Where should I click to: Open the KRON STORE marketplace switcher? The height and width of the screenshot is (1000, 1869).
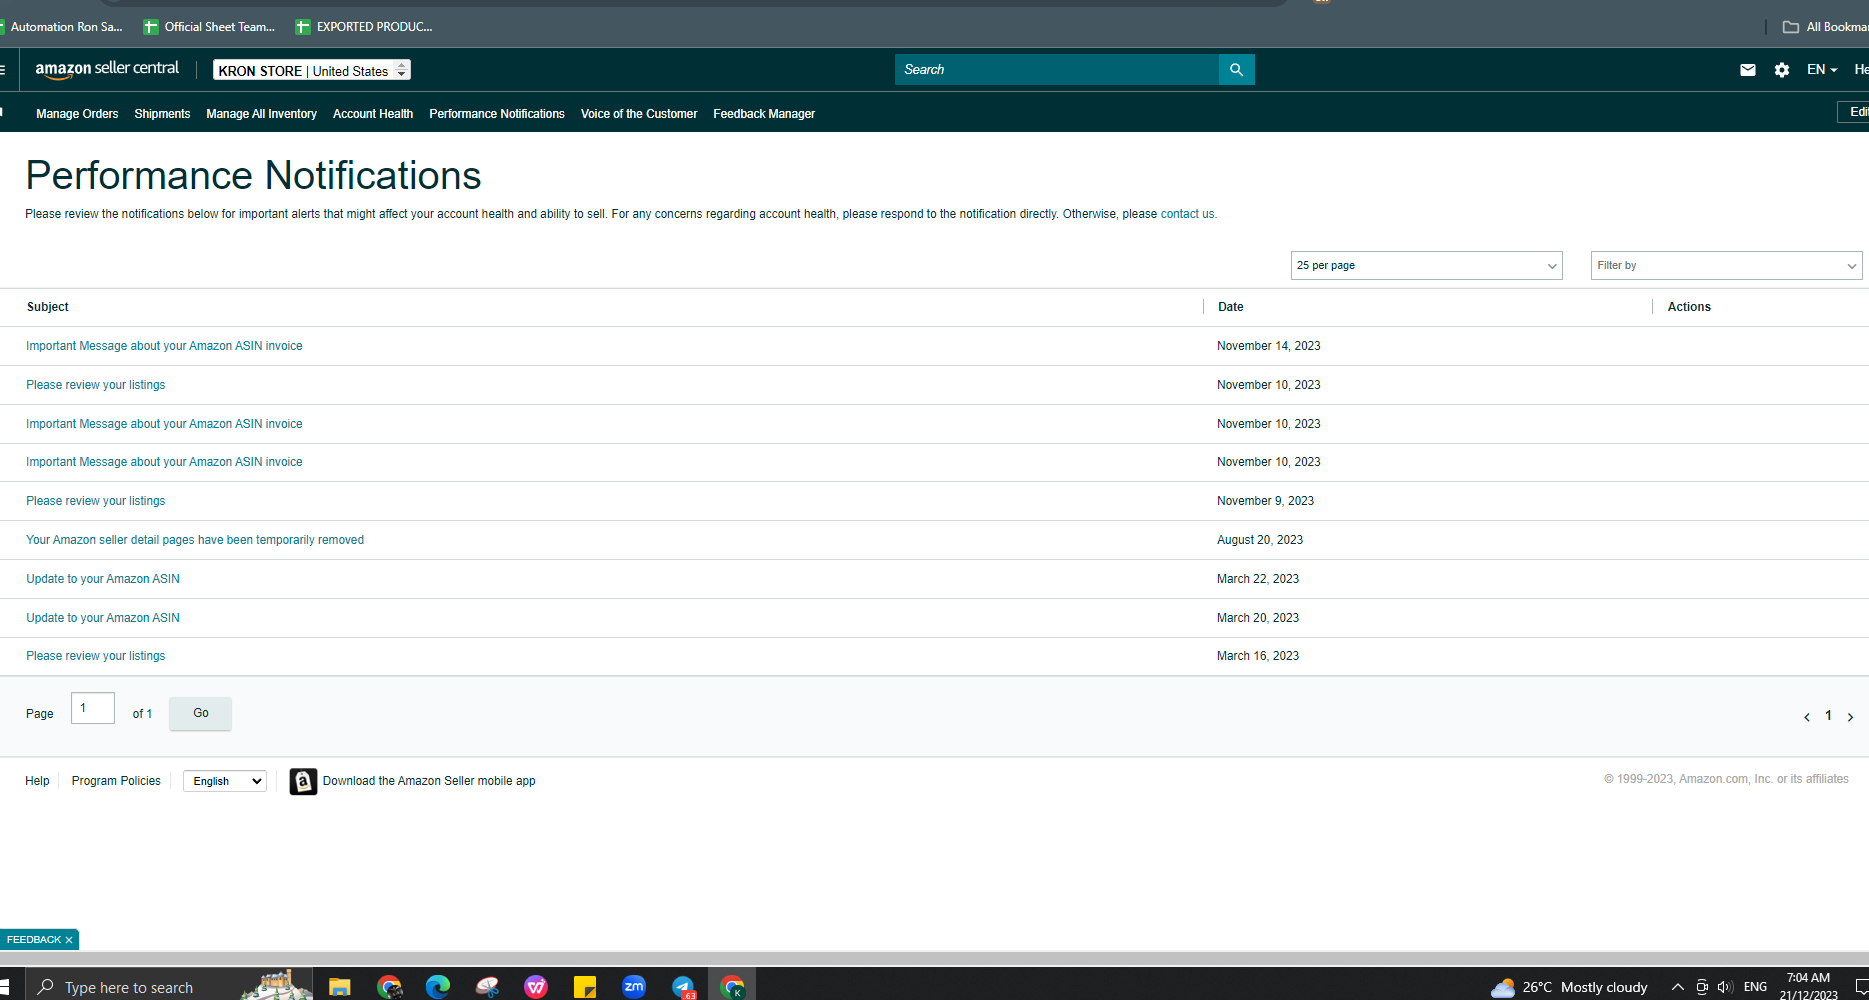[x=312, y=70]
